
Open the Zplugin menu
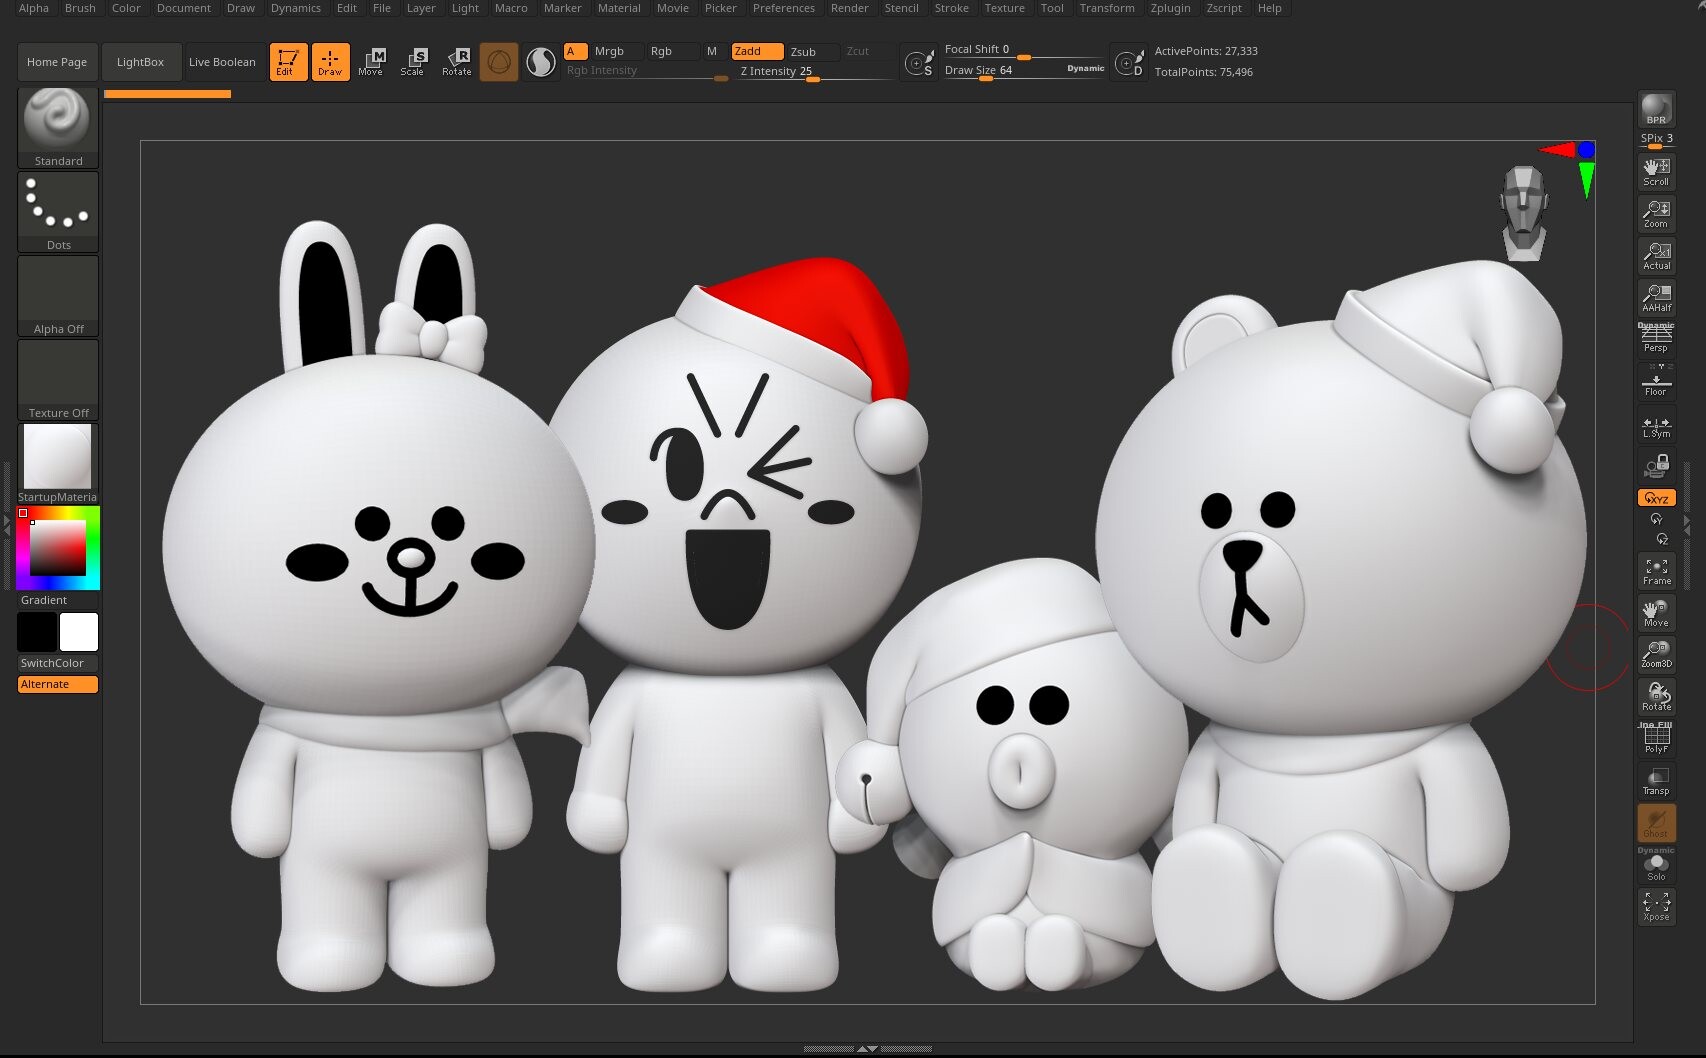coord(1170,8)
